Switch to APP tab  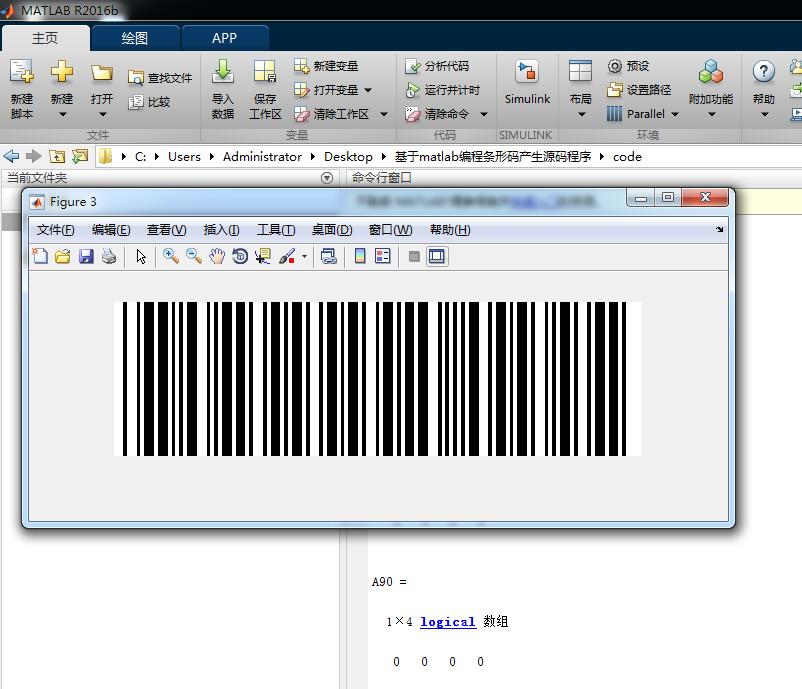tap(225, 38)
